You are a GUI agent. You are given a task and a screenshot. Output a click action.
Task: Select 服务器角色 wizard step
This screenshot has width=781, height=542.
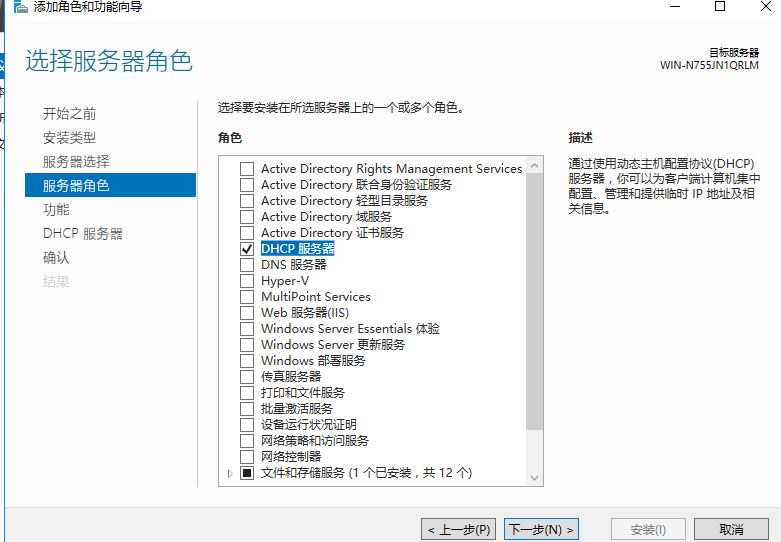(x=111, y=185)
